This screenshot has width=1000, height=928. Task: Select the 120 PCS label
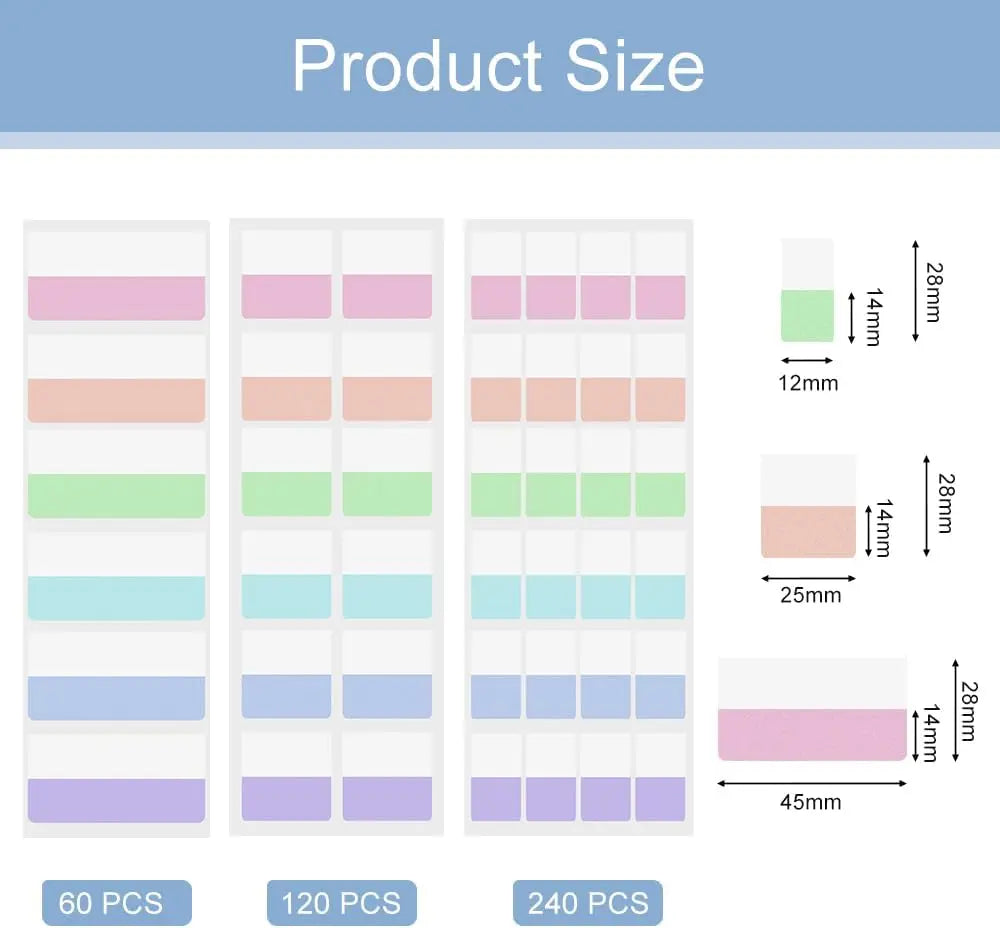(x=341, y=903)
